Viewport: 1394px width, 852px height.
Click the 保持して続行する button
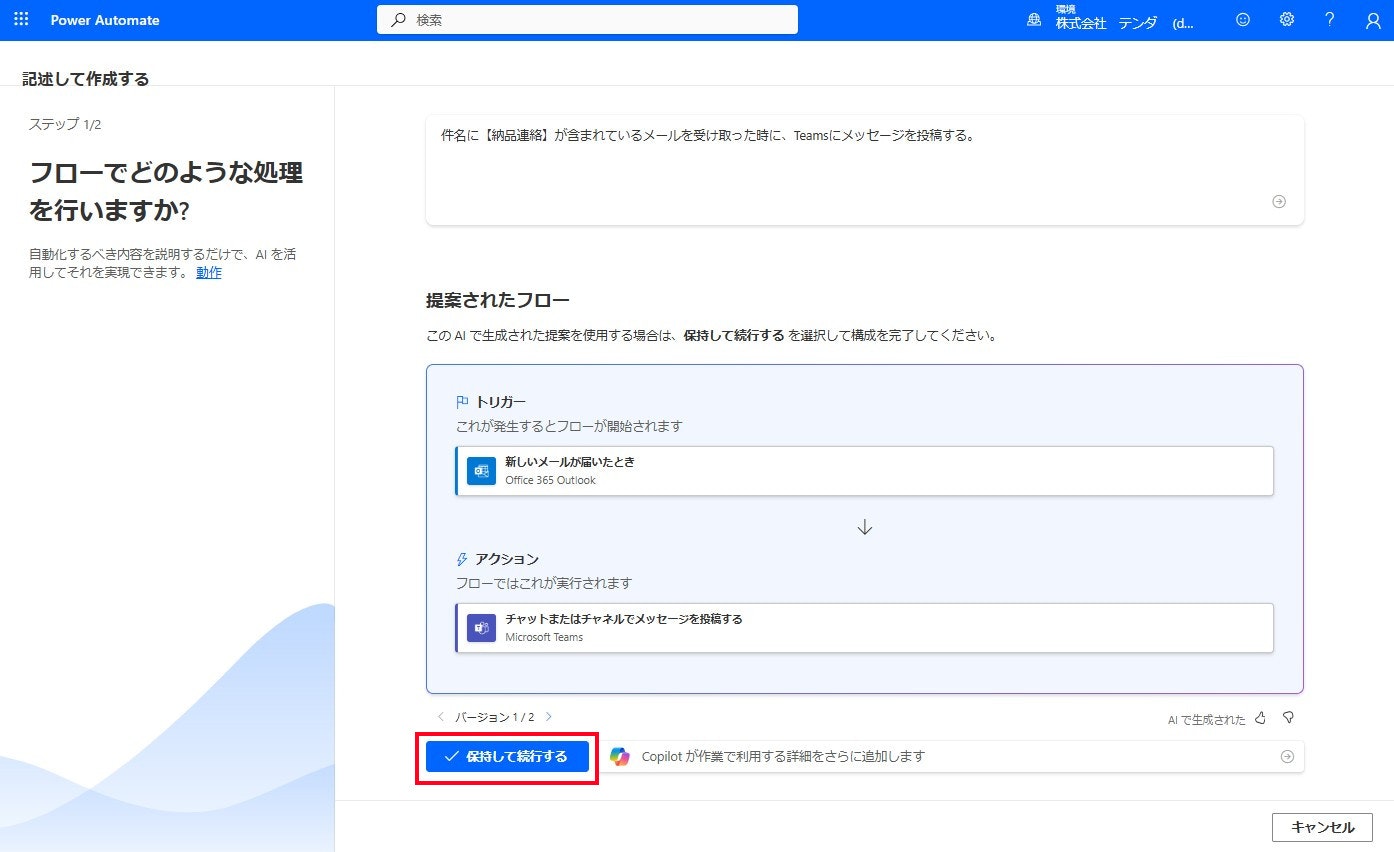tap(506, 756)
